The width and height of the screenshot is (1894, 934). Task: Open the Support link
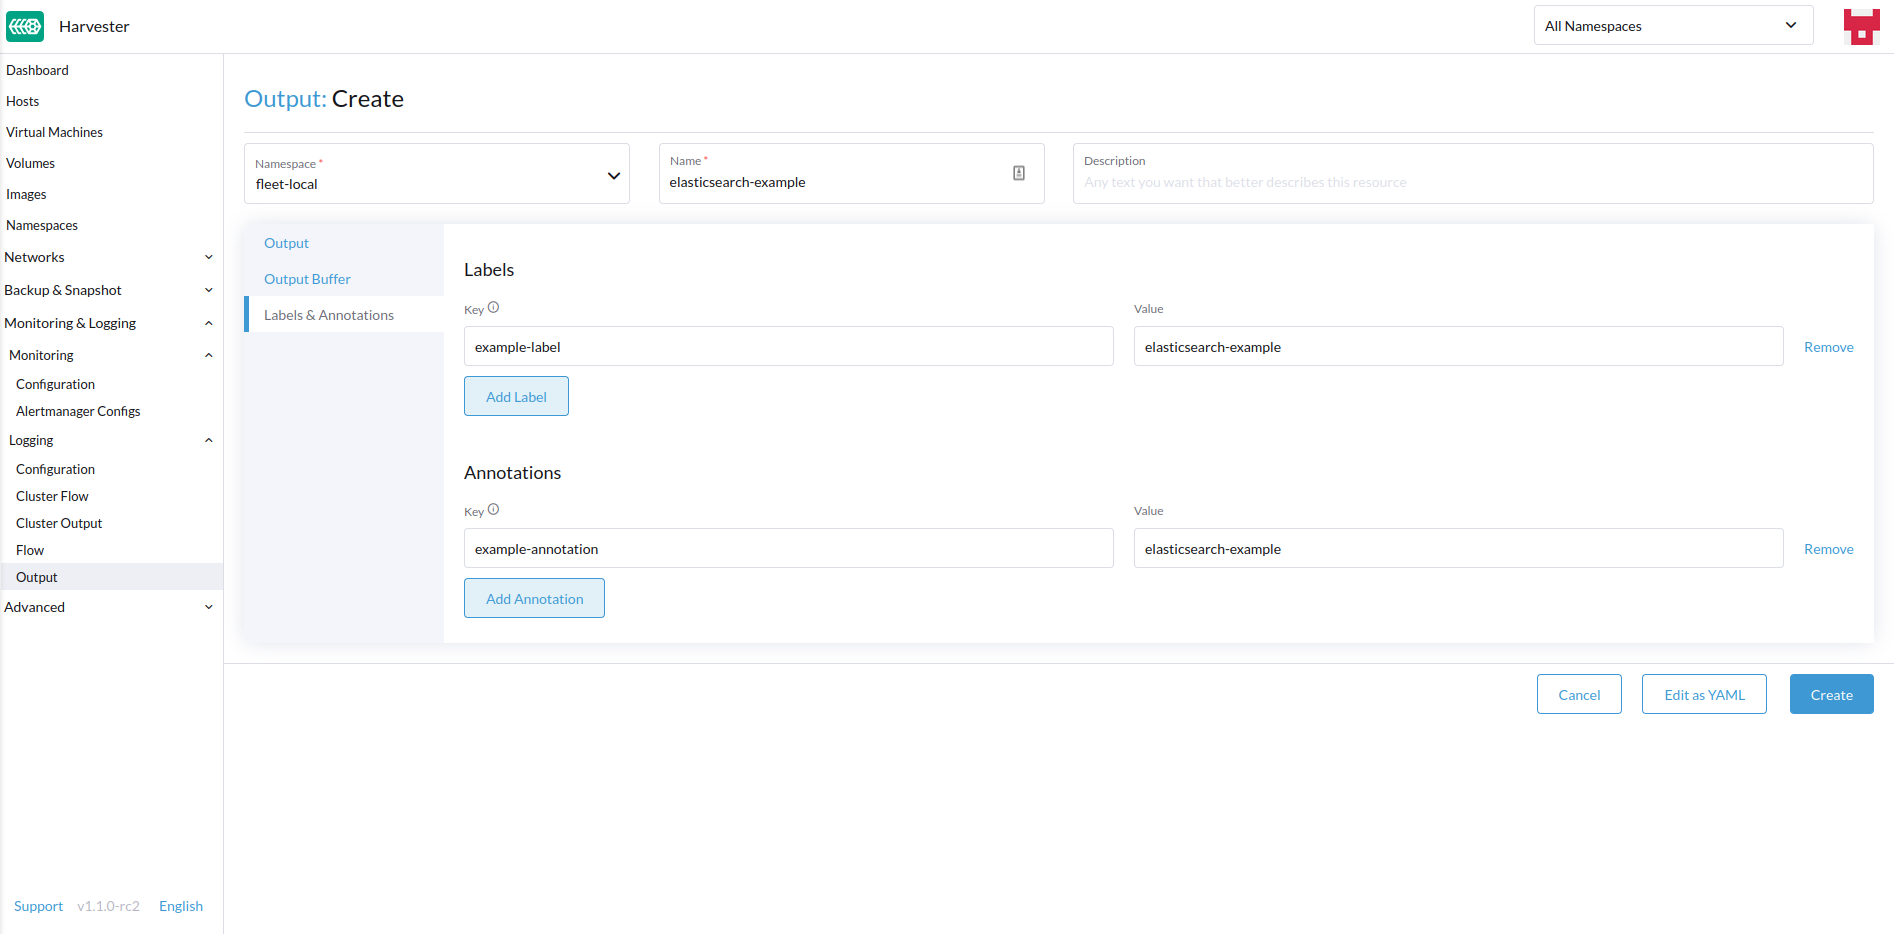tap(38, 905)
